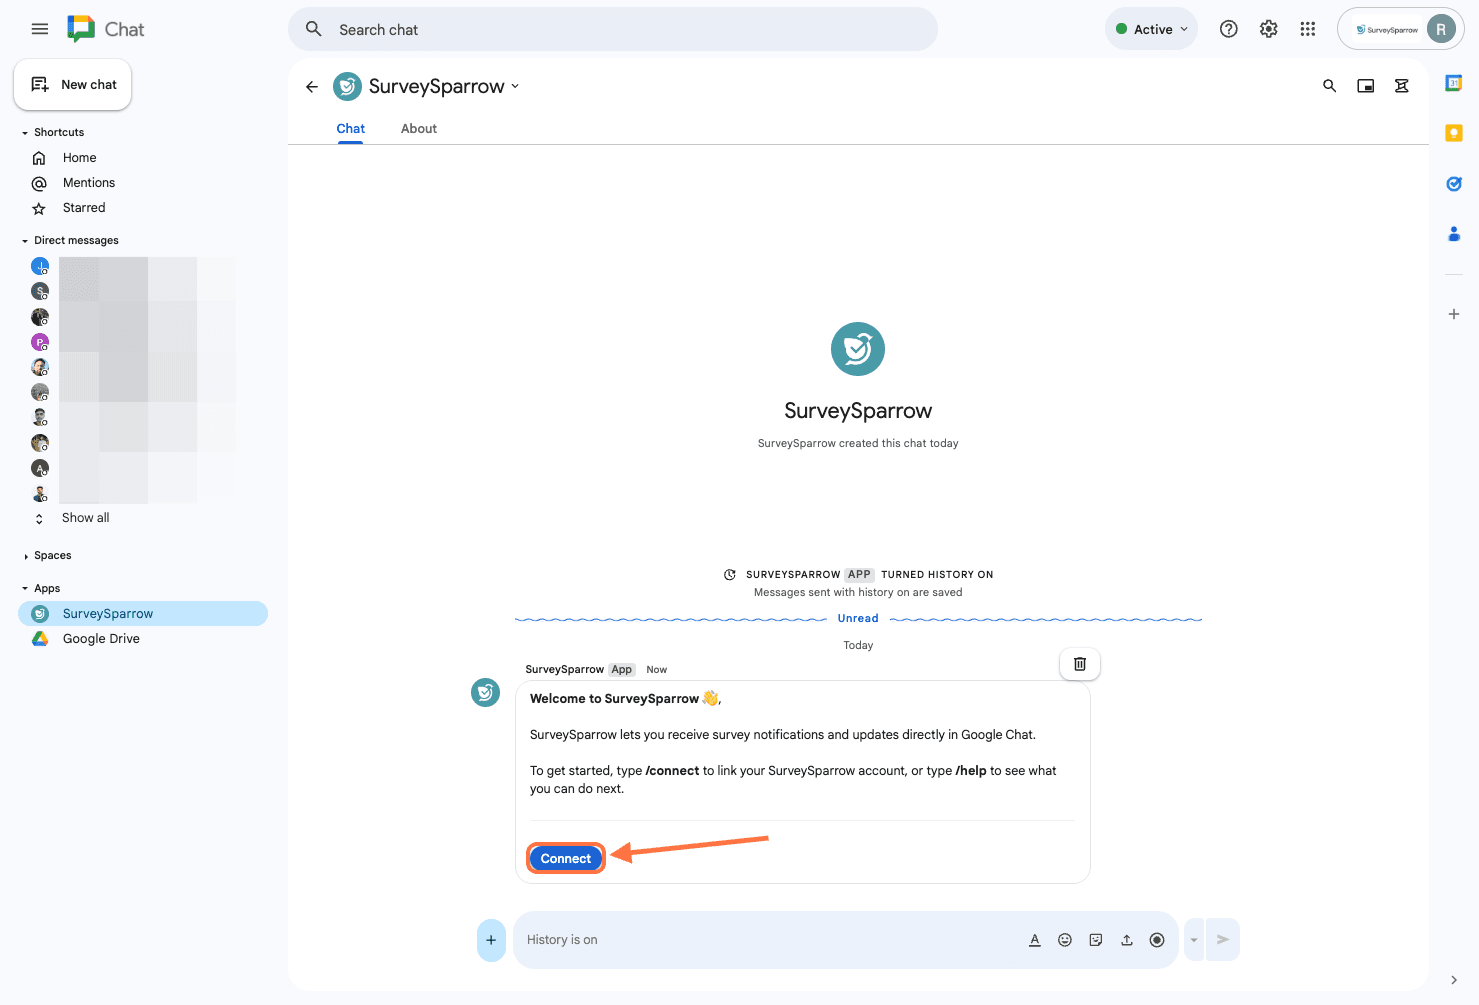Click the record video message icon
Screen dimensions: 1479x1005
click(x=1157, y=940)
